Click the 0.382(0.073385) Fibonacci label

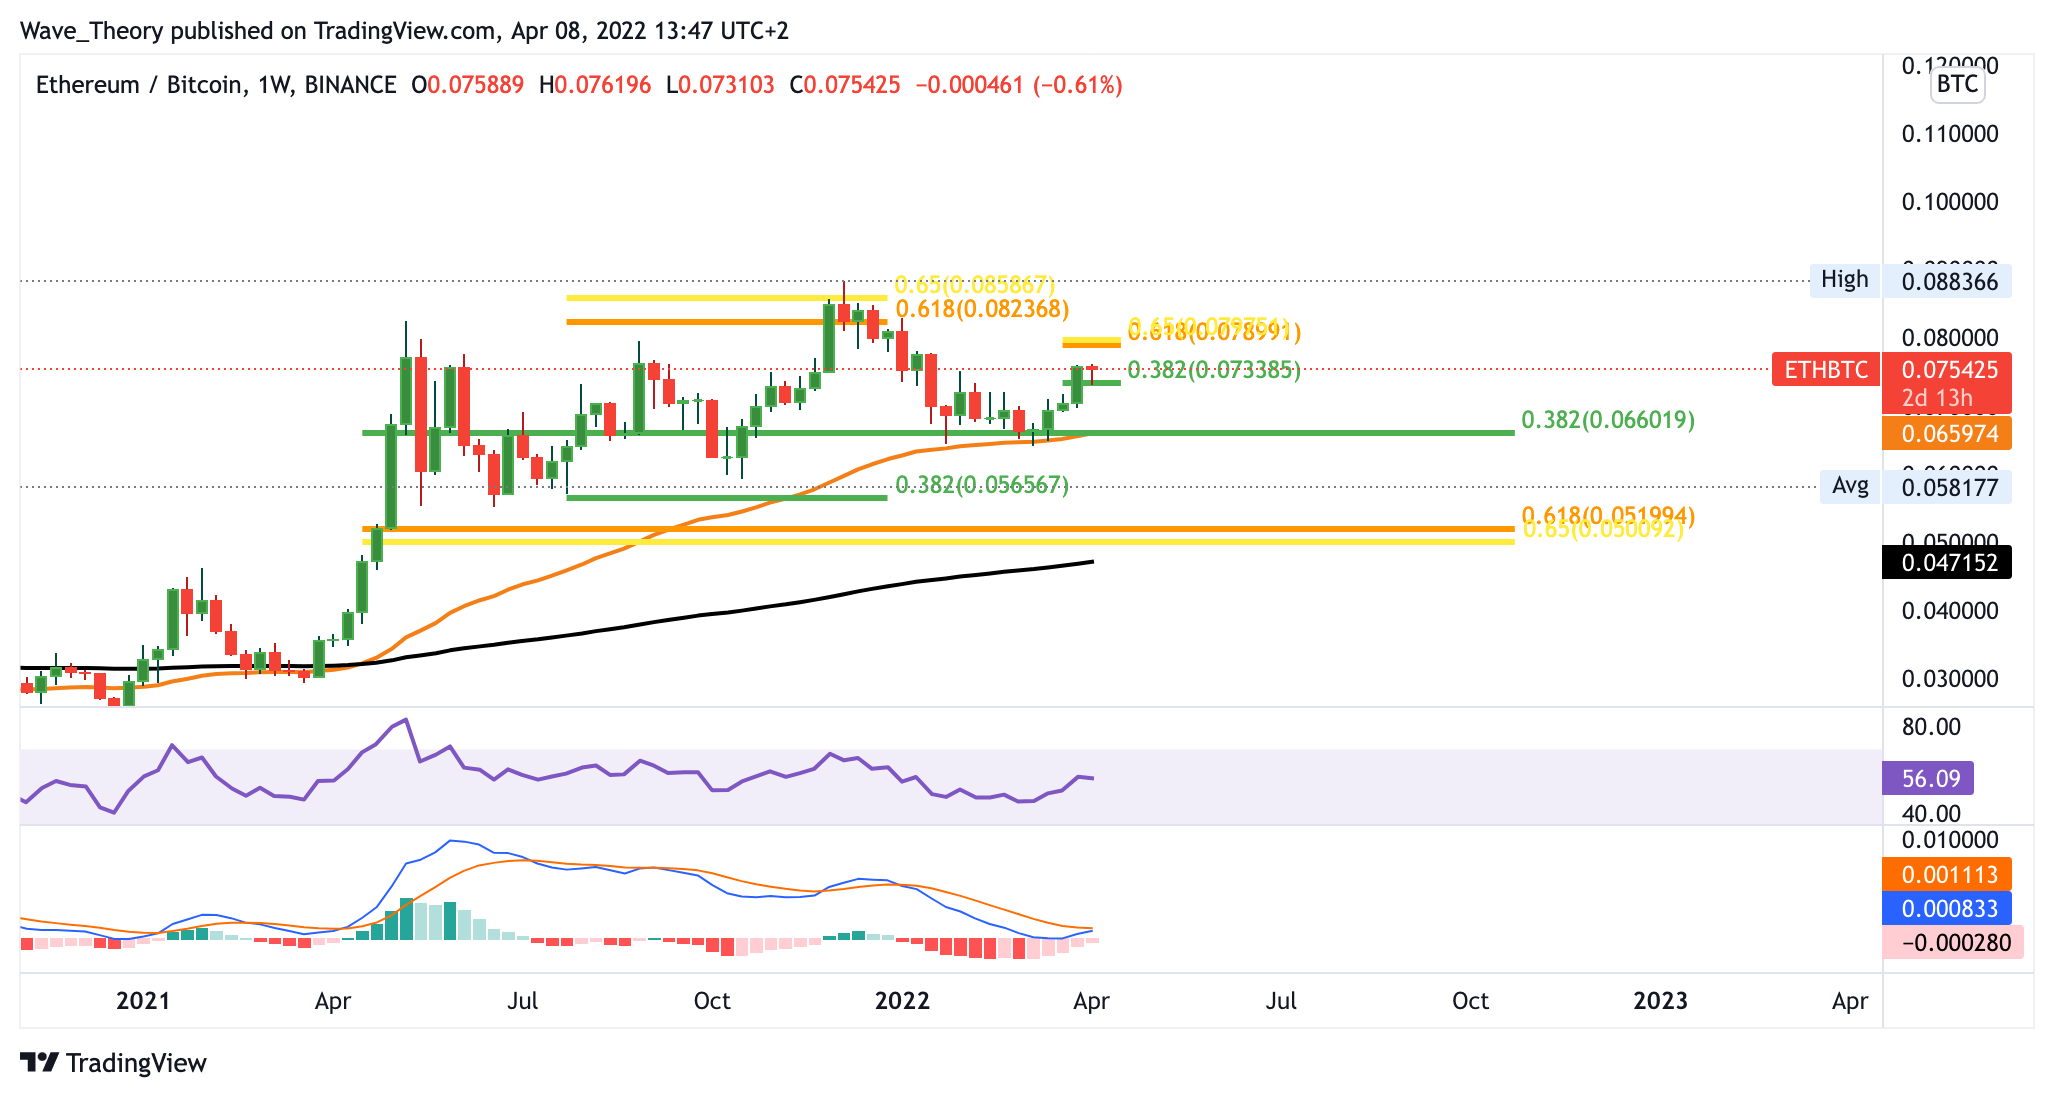tap(1213, 371)
